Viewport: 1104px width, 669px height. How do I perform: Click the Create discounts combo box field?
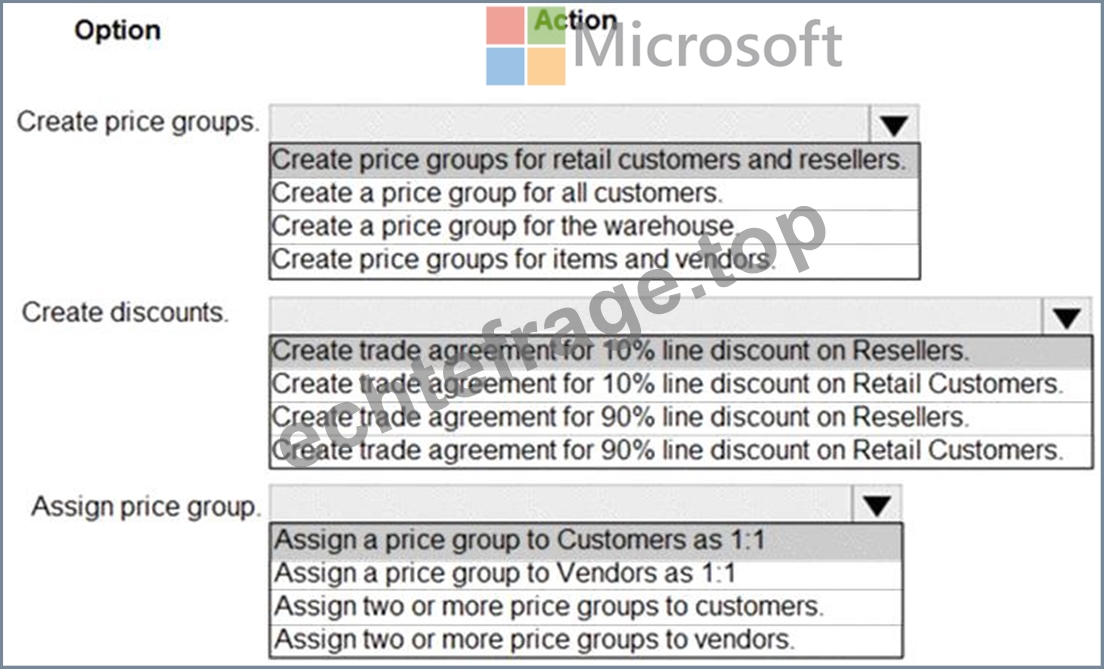(x=656, y=316)
